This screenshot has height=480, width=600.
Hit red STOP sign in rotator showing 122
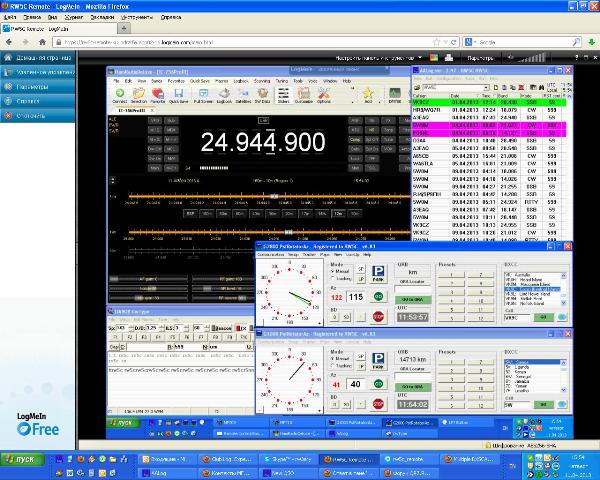[378, 317]
